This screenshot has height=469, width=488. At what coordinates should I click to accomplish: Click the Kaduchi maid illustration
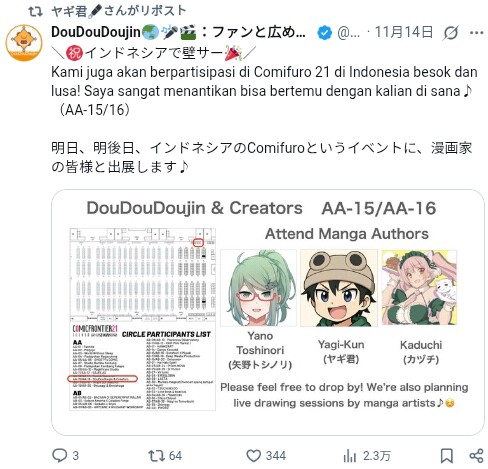tap(419, 287)
